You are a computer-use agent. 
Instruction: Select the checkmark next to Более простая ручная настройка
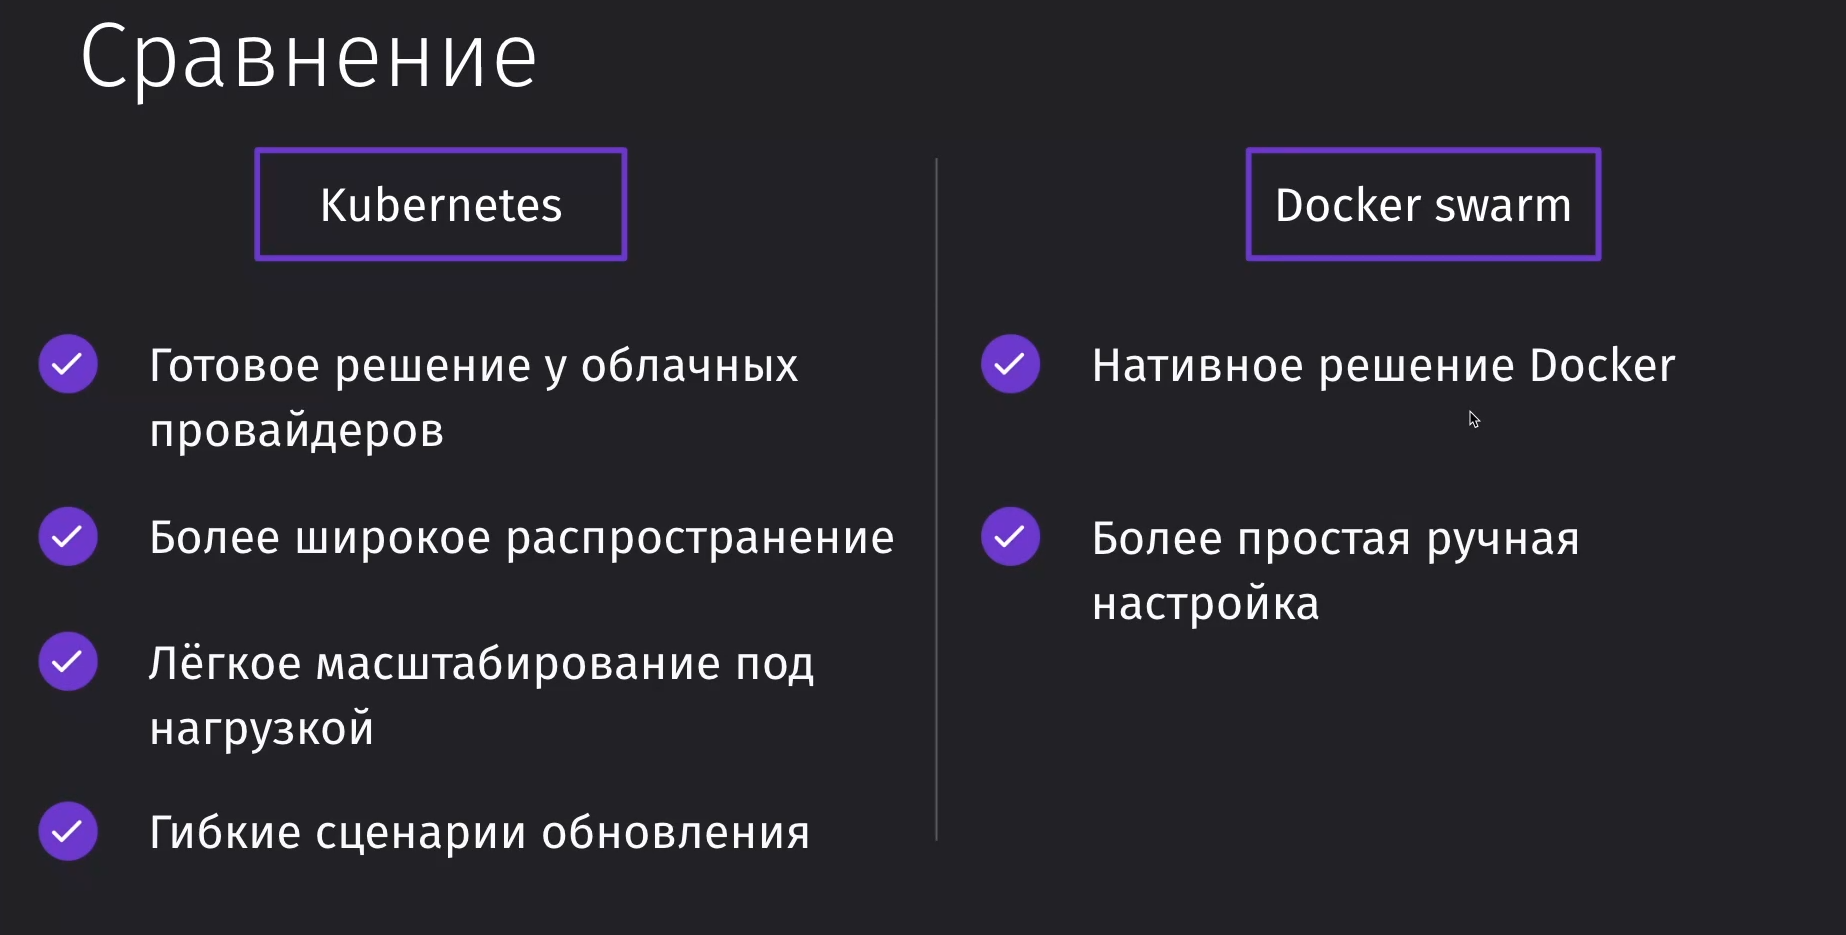coord(1010,536)
